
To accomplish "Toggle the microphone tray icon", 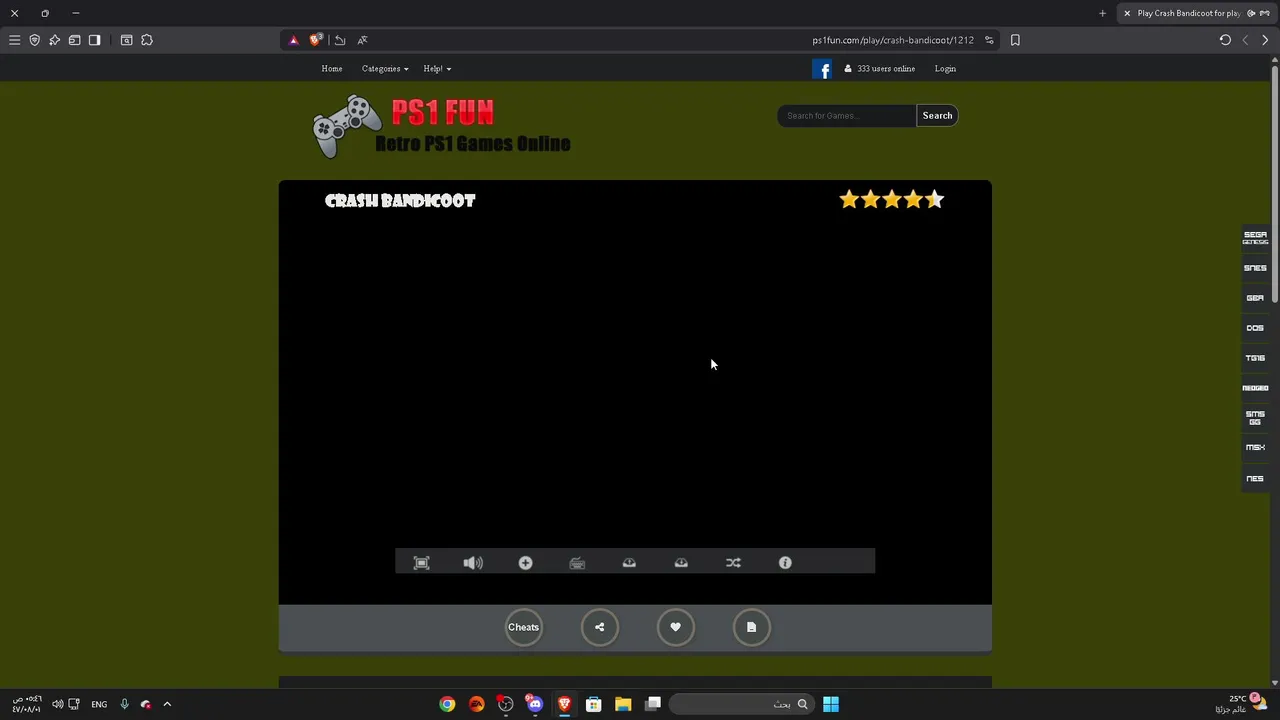I will tap(124, 704).
